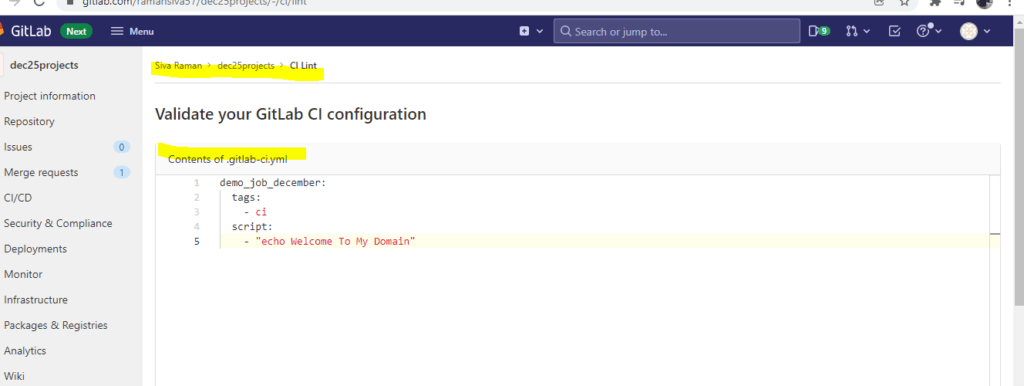Click Siva Raman breadcrumb link
Image resolution: width=1024 pixels, height=386 pixels.
pyautogui.click(x=178, y=66)
